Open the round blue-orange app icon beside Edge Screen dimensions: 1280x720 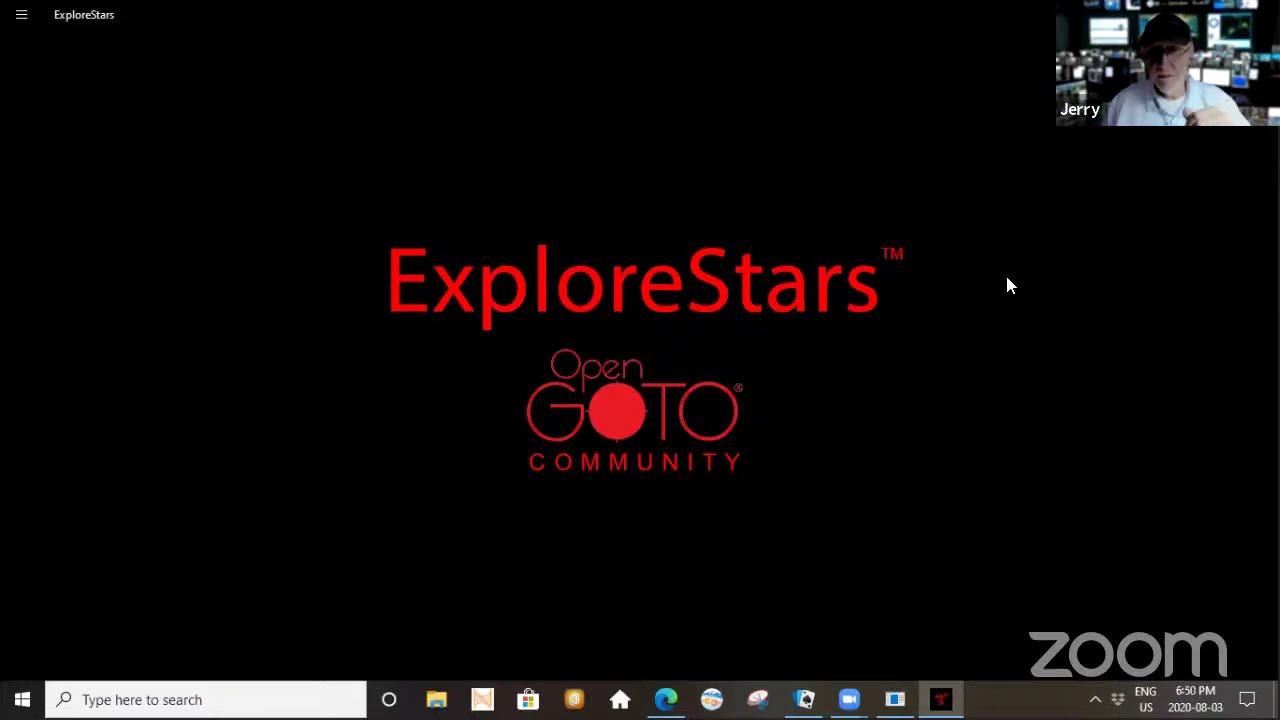click(712, 700)
